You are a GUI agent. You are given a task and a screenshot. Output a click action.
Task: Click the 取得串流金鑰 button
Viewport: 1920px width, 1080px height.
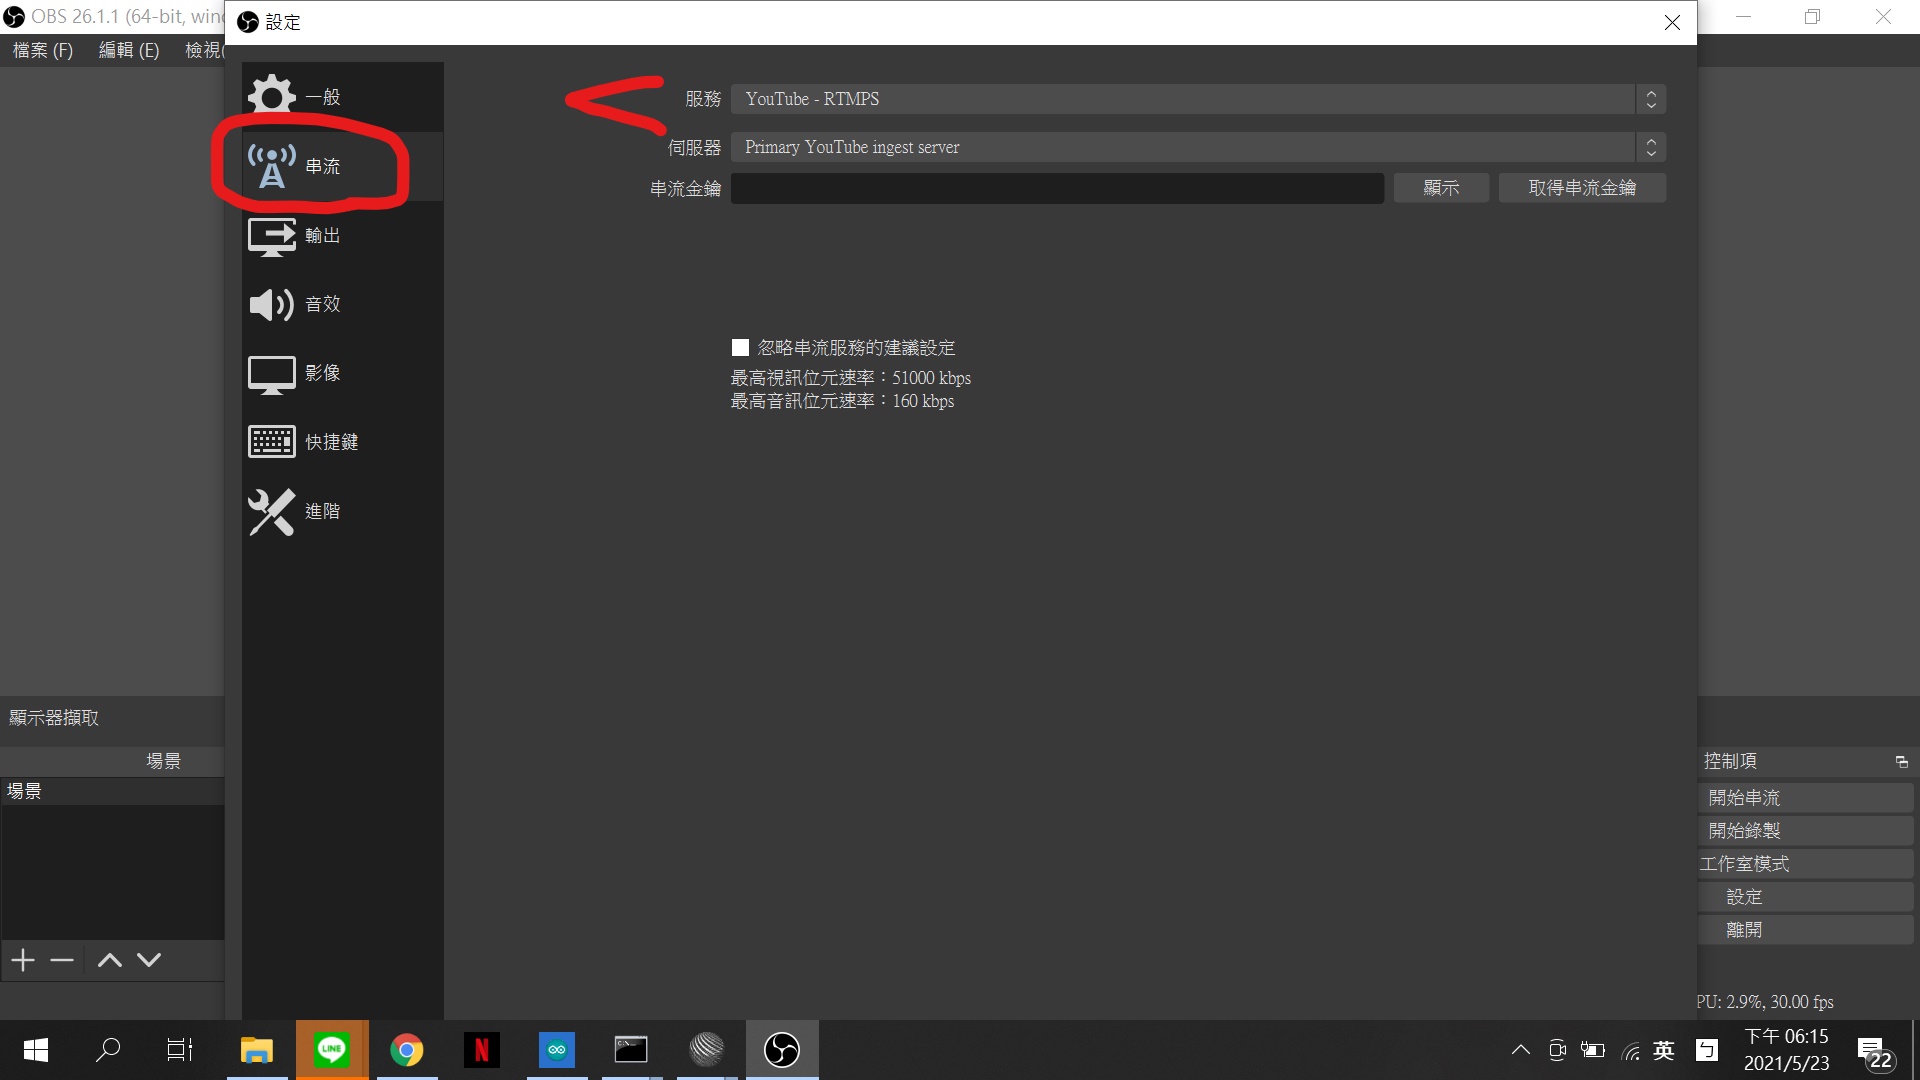pyautogui.click(x=1582, y=188)
